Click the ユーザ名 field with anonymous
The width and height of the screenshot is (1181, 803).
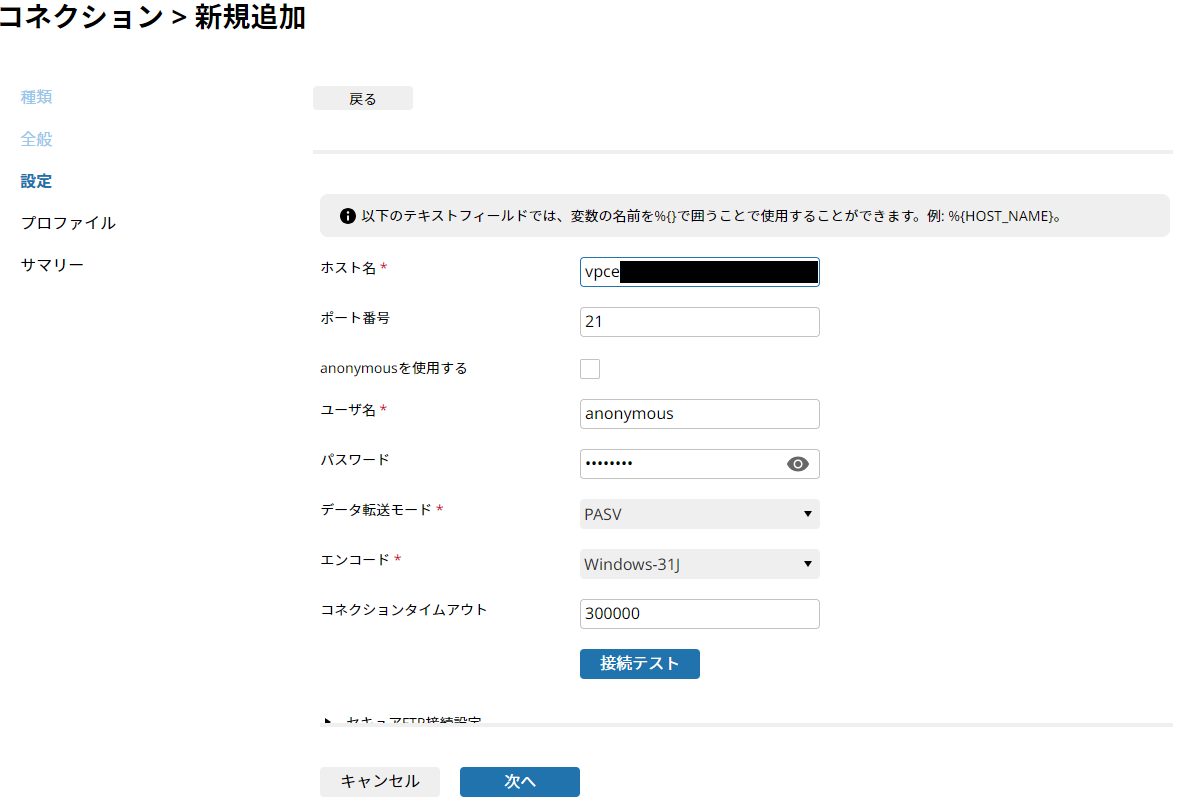pos(699,414)
